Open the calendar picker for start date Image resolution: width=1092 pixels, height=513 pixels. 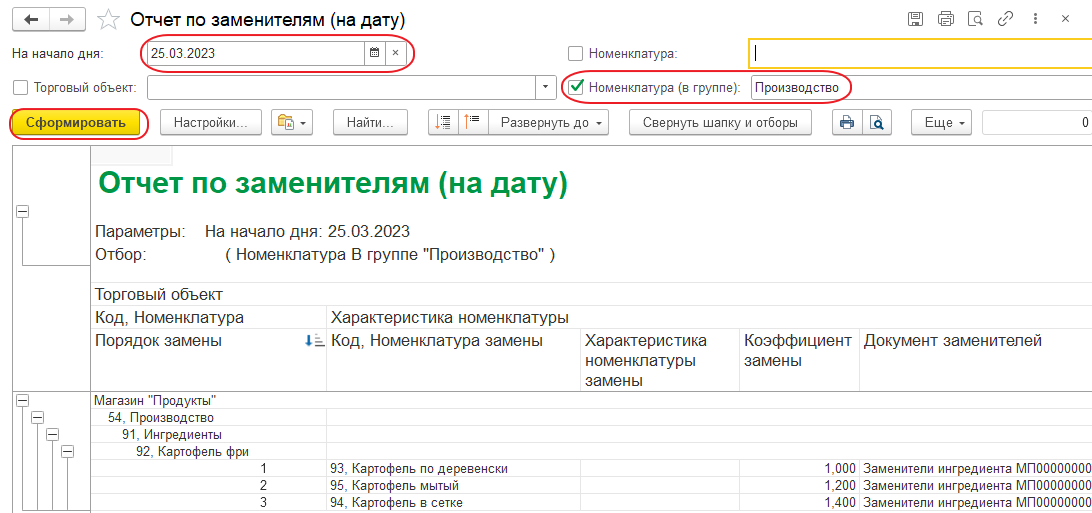click(374, 53)
